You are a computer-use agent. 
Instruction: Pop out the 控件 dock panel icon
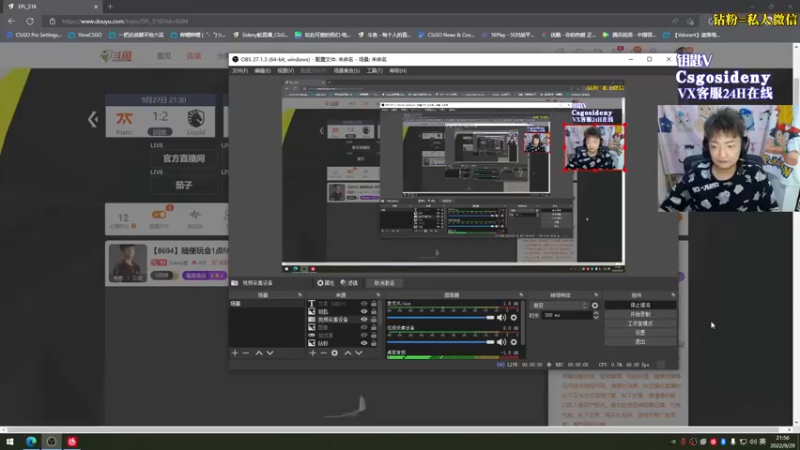pyautogui.click(x=673, y=295)
